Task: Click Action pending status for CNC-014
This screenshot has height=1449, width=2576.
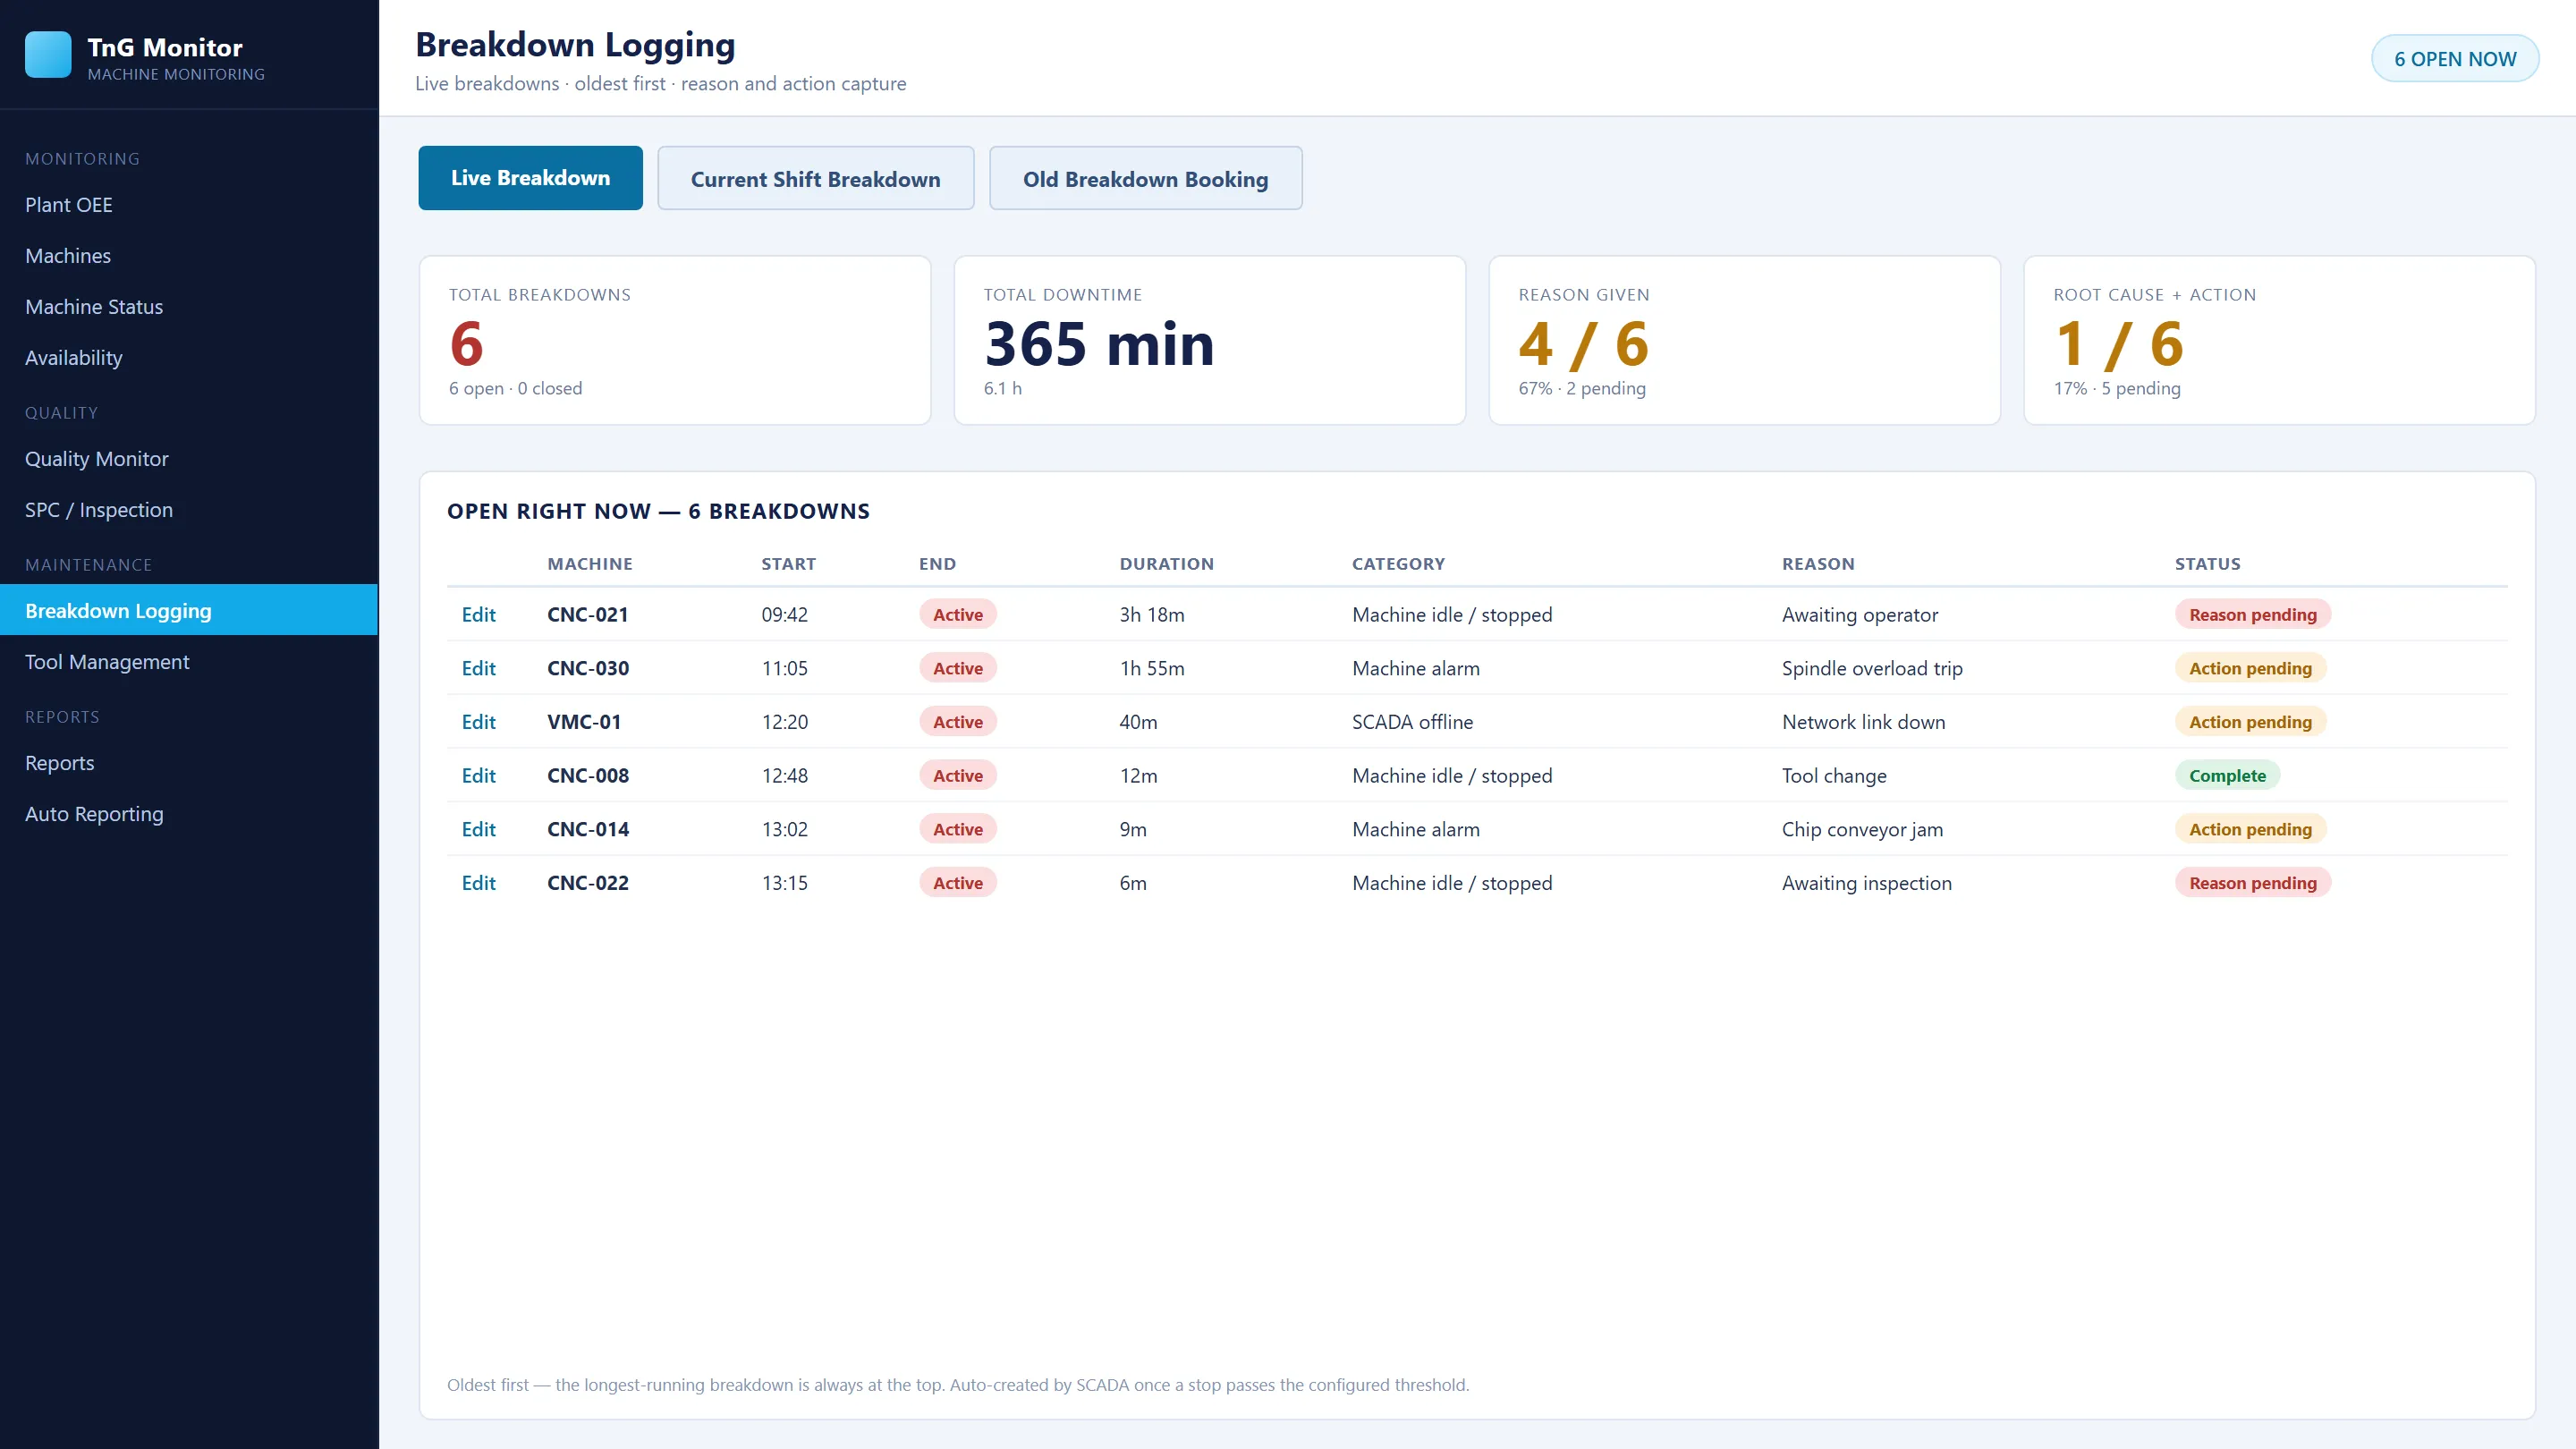Action: [x=2250, y=829]
